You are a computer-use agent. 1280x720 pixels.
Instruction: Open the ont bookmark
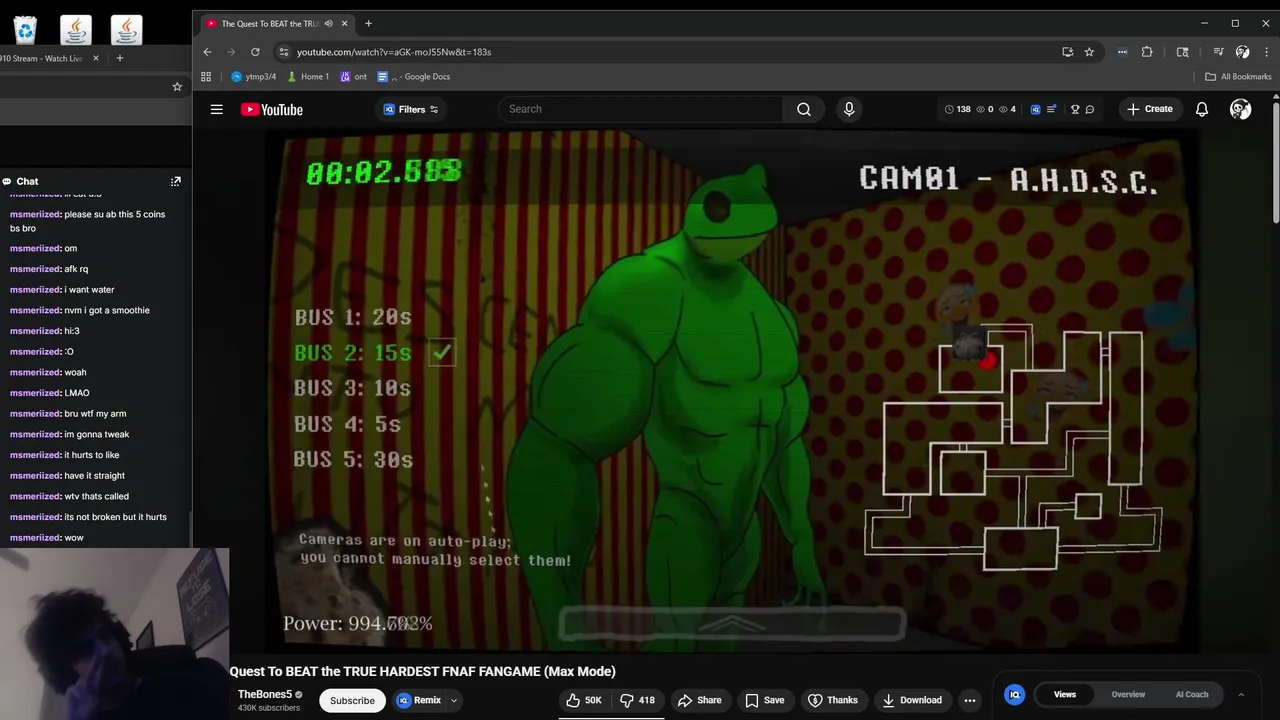click(353, 76)
